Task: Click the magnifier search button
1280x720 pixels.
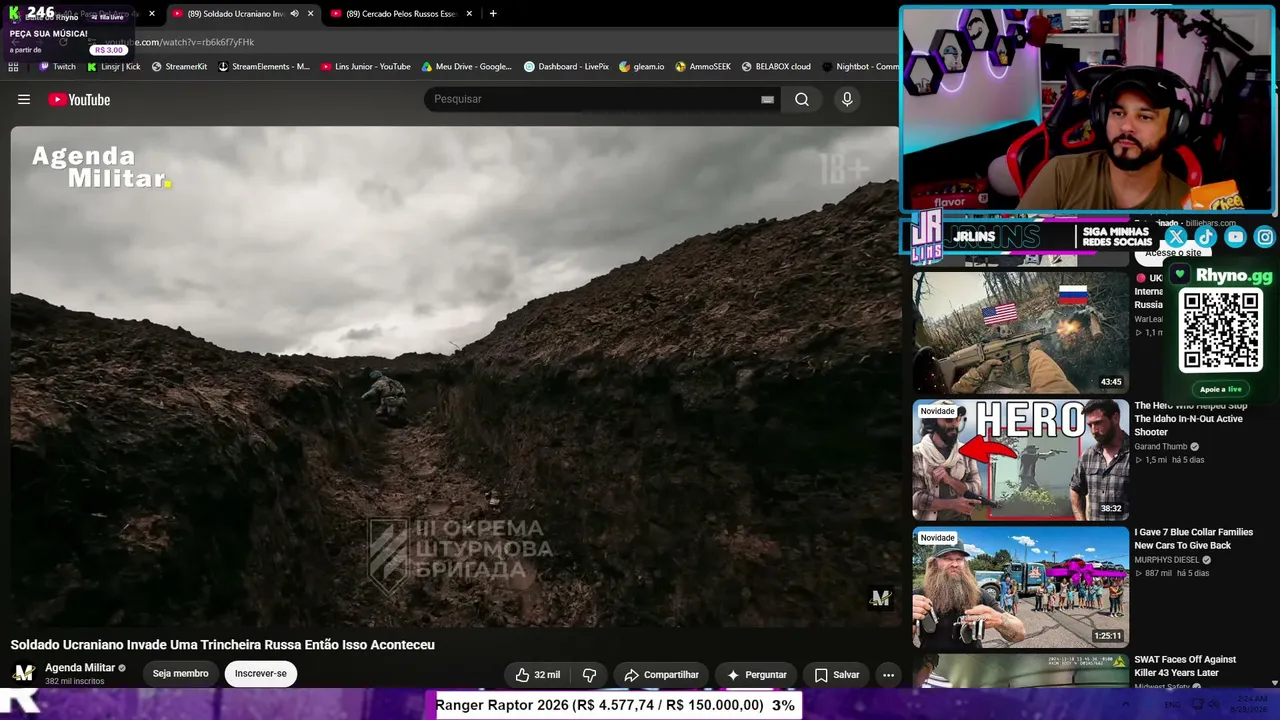Action: pos(802,99)
